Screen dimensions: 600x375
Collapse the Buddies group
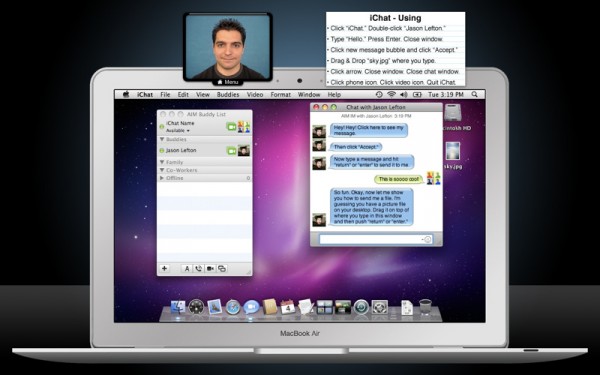(x=162, y=140)
